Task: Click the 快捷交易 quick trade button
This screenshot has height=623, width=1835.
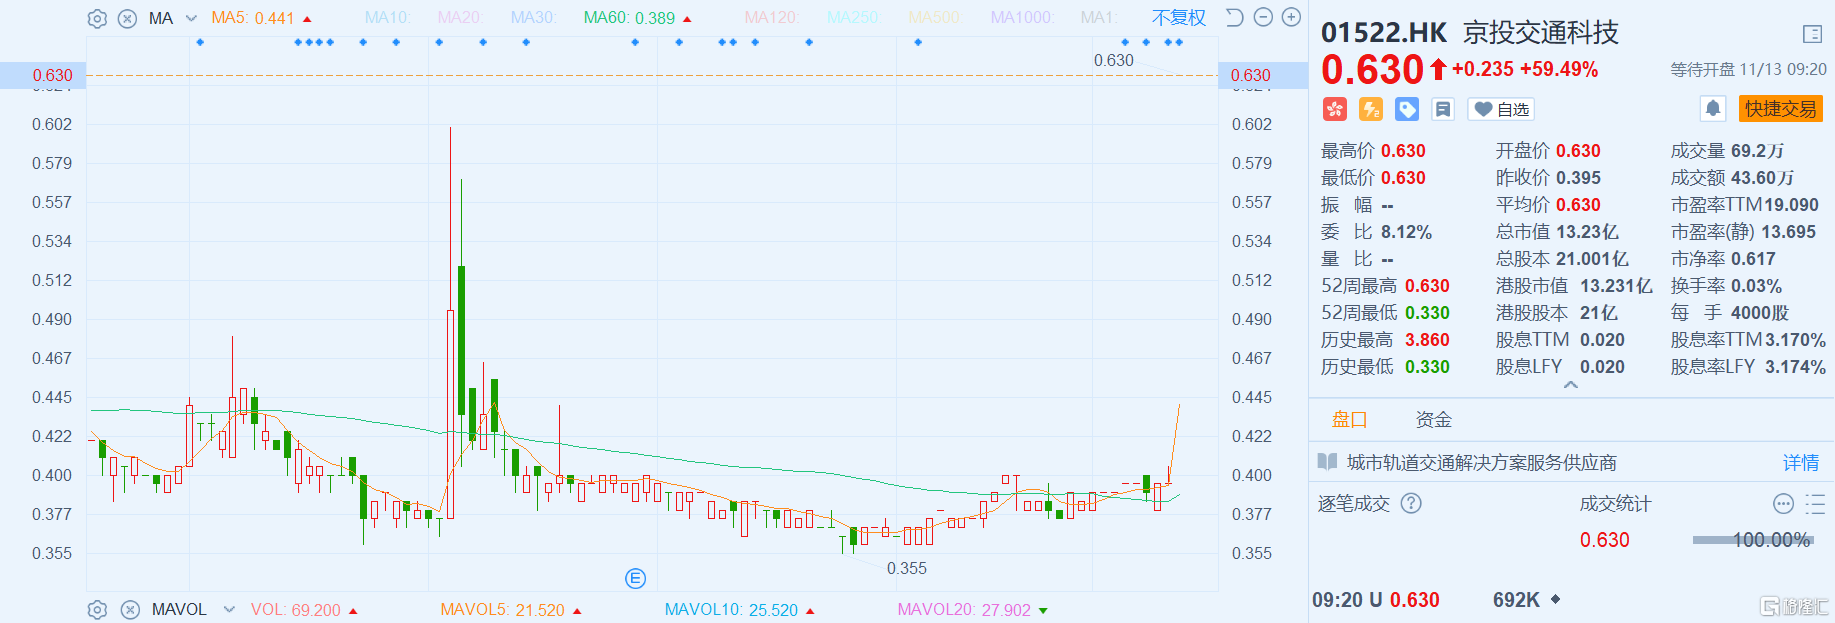Action: [1780, 108]
